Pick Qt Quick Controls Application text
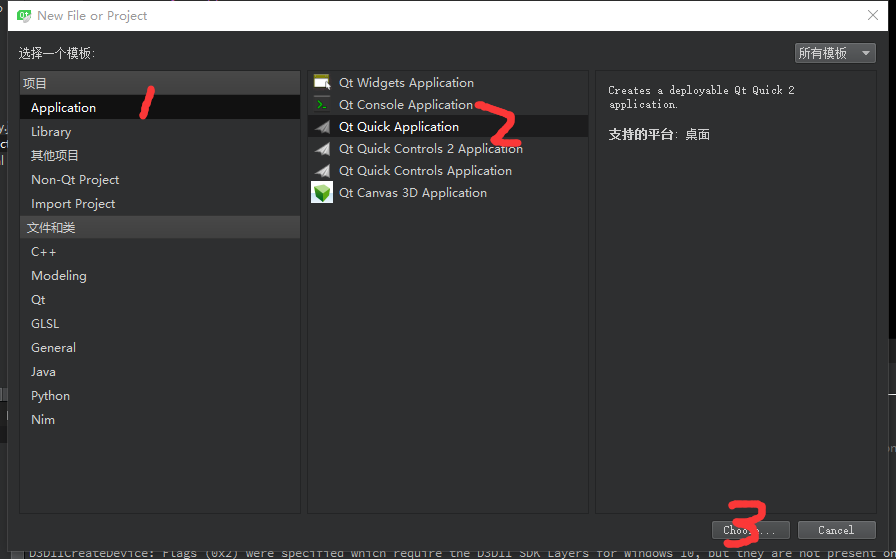This screenshot has height=559, width=896. coord(425,171)
